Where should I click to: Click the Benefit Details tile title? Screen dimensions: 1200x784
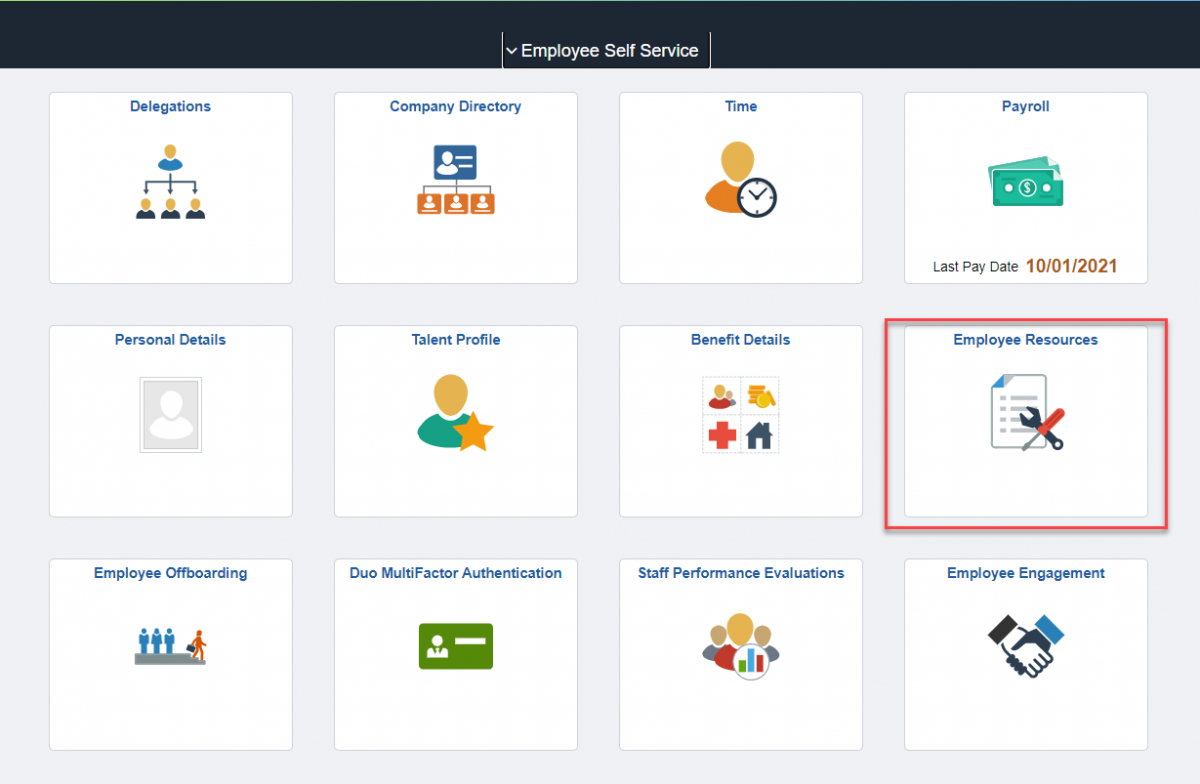[x=741, y=340]
